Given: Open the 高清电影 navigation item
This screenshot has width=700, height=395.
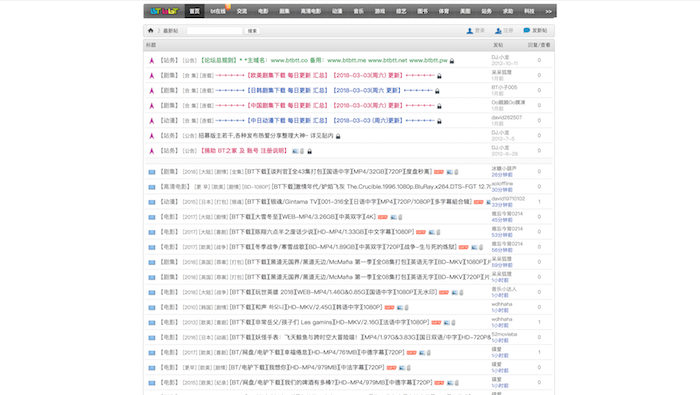Looking at the screenshot, I should (311, 11).
